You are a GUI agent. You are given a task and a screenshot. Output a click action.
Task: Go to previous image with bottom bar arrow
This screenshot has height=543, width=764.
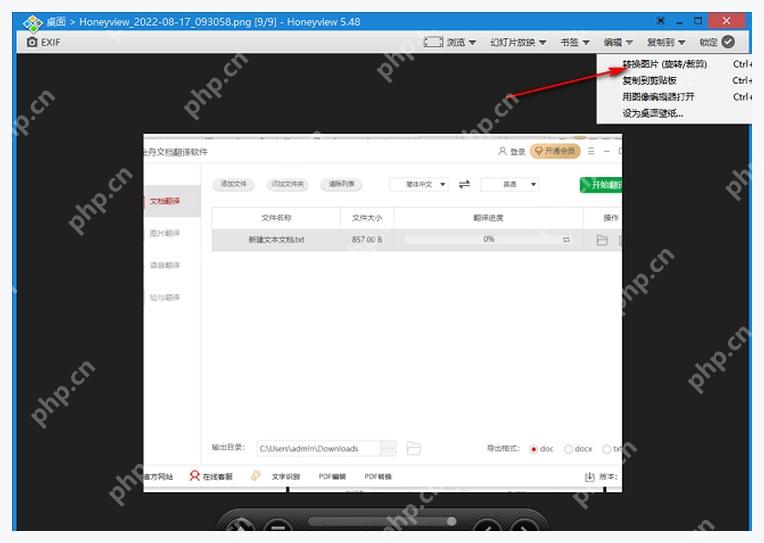pos(487,526)
